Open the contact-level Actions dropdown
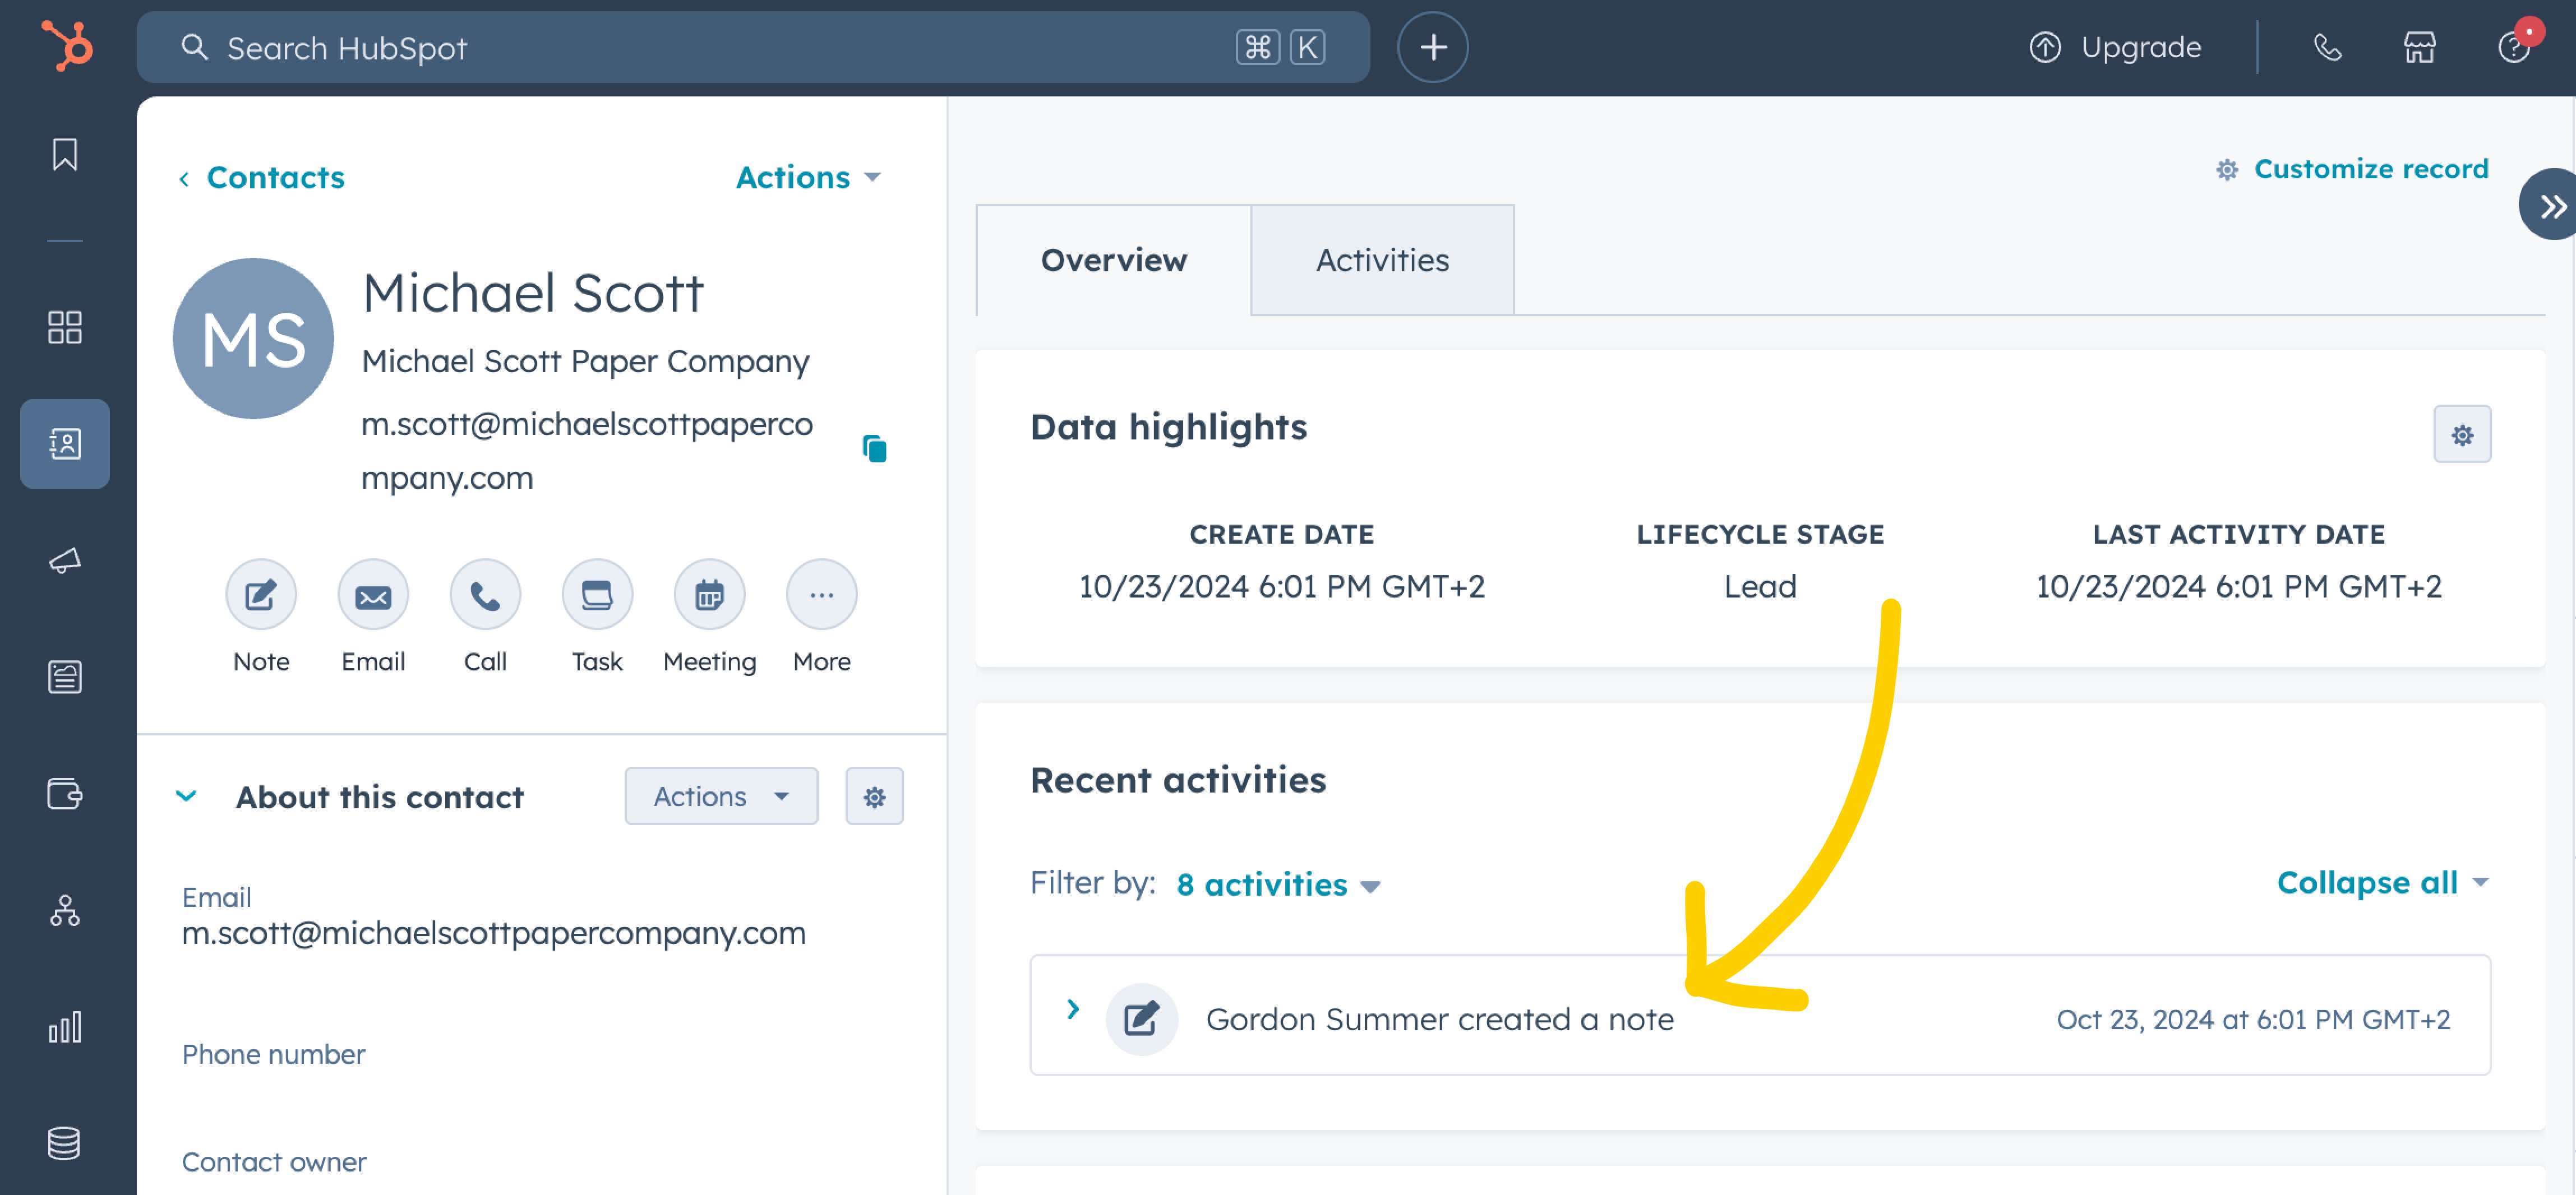Image resolution: width=2576 pixels, height=1195 pixels. [x=808, y=177]
